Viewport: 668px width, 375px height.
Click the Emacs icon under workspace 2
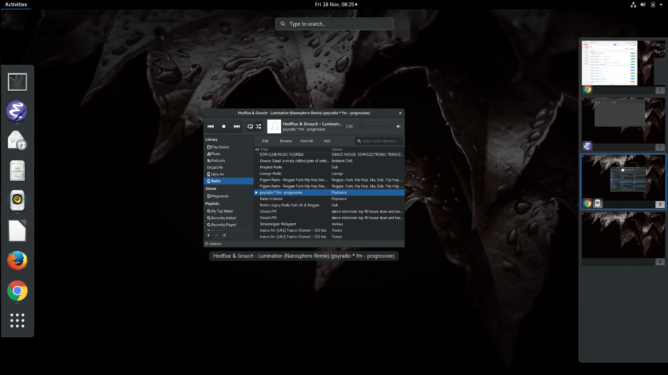point(587,146)
